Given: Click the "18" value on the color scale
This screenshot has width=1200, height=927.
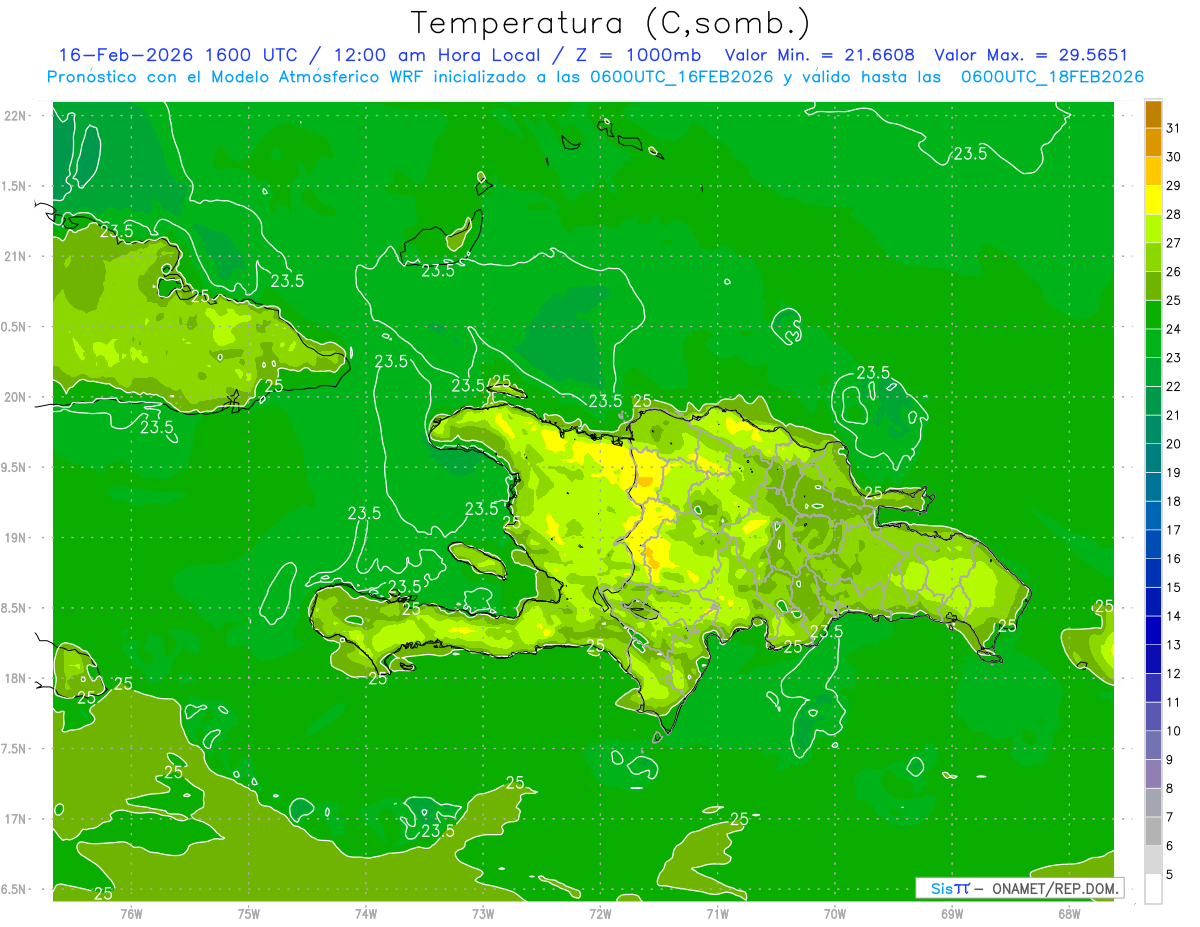Looking at the screenshot, I should pyautogui.click(x=1174, y=502).
